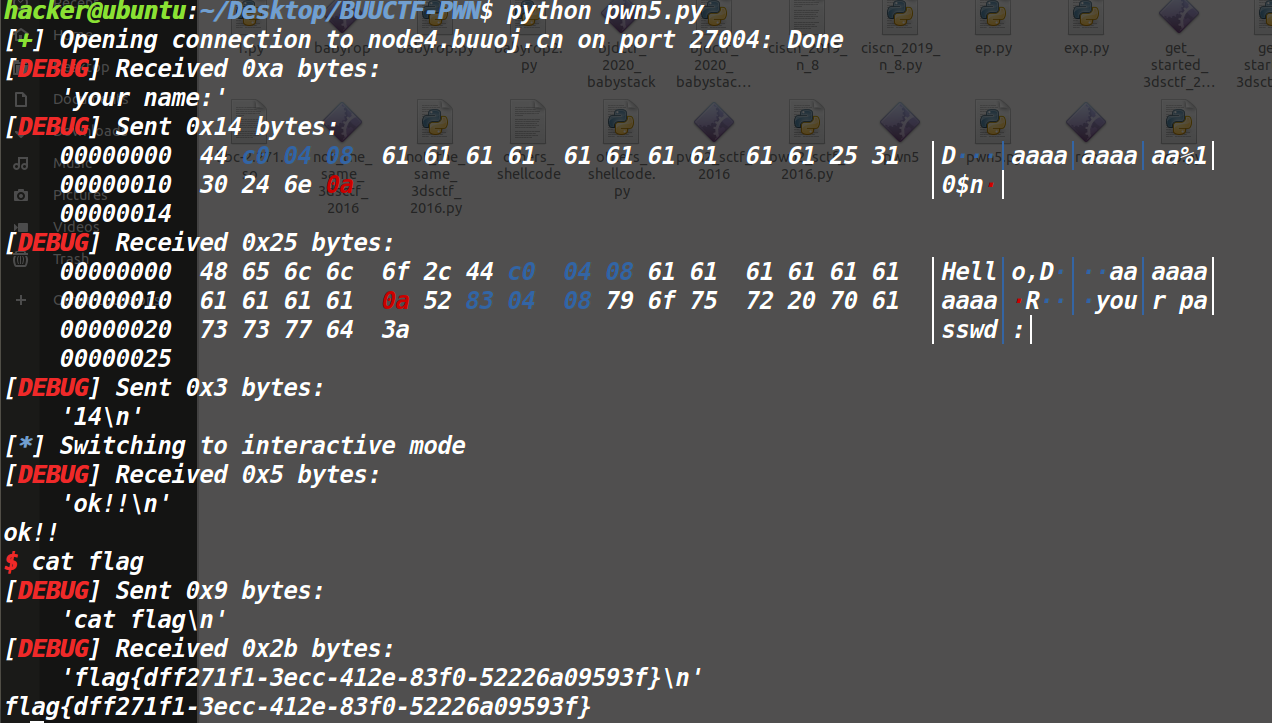Image resolution: width=1272 pixels, height=723 pixels.
Task: Click 'Received 0x2b bytes:' debug line
Action: (199, 649)
